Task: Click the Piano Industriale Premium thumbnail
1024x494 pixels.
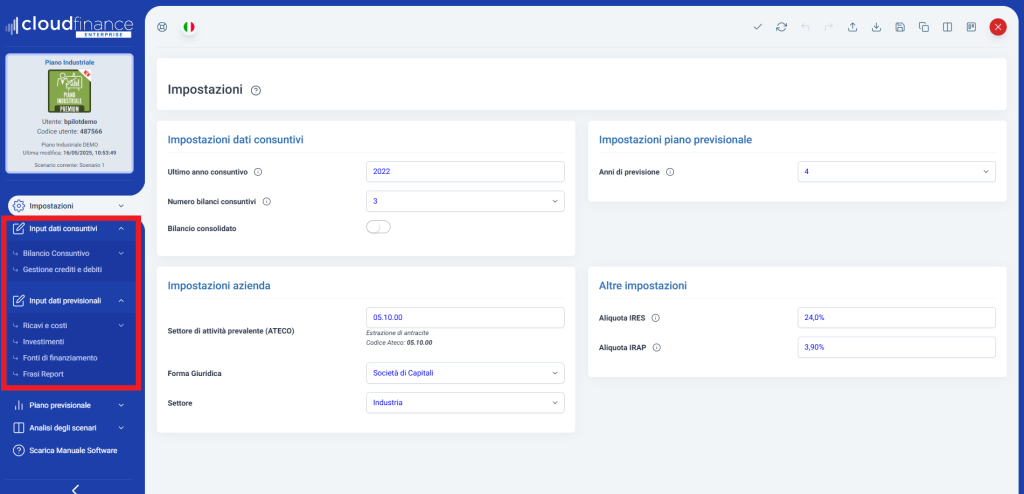Action: (69, 91)
